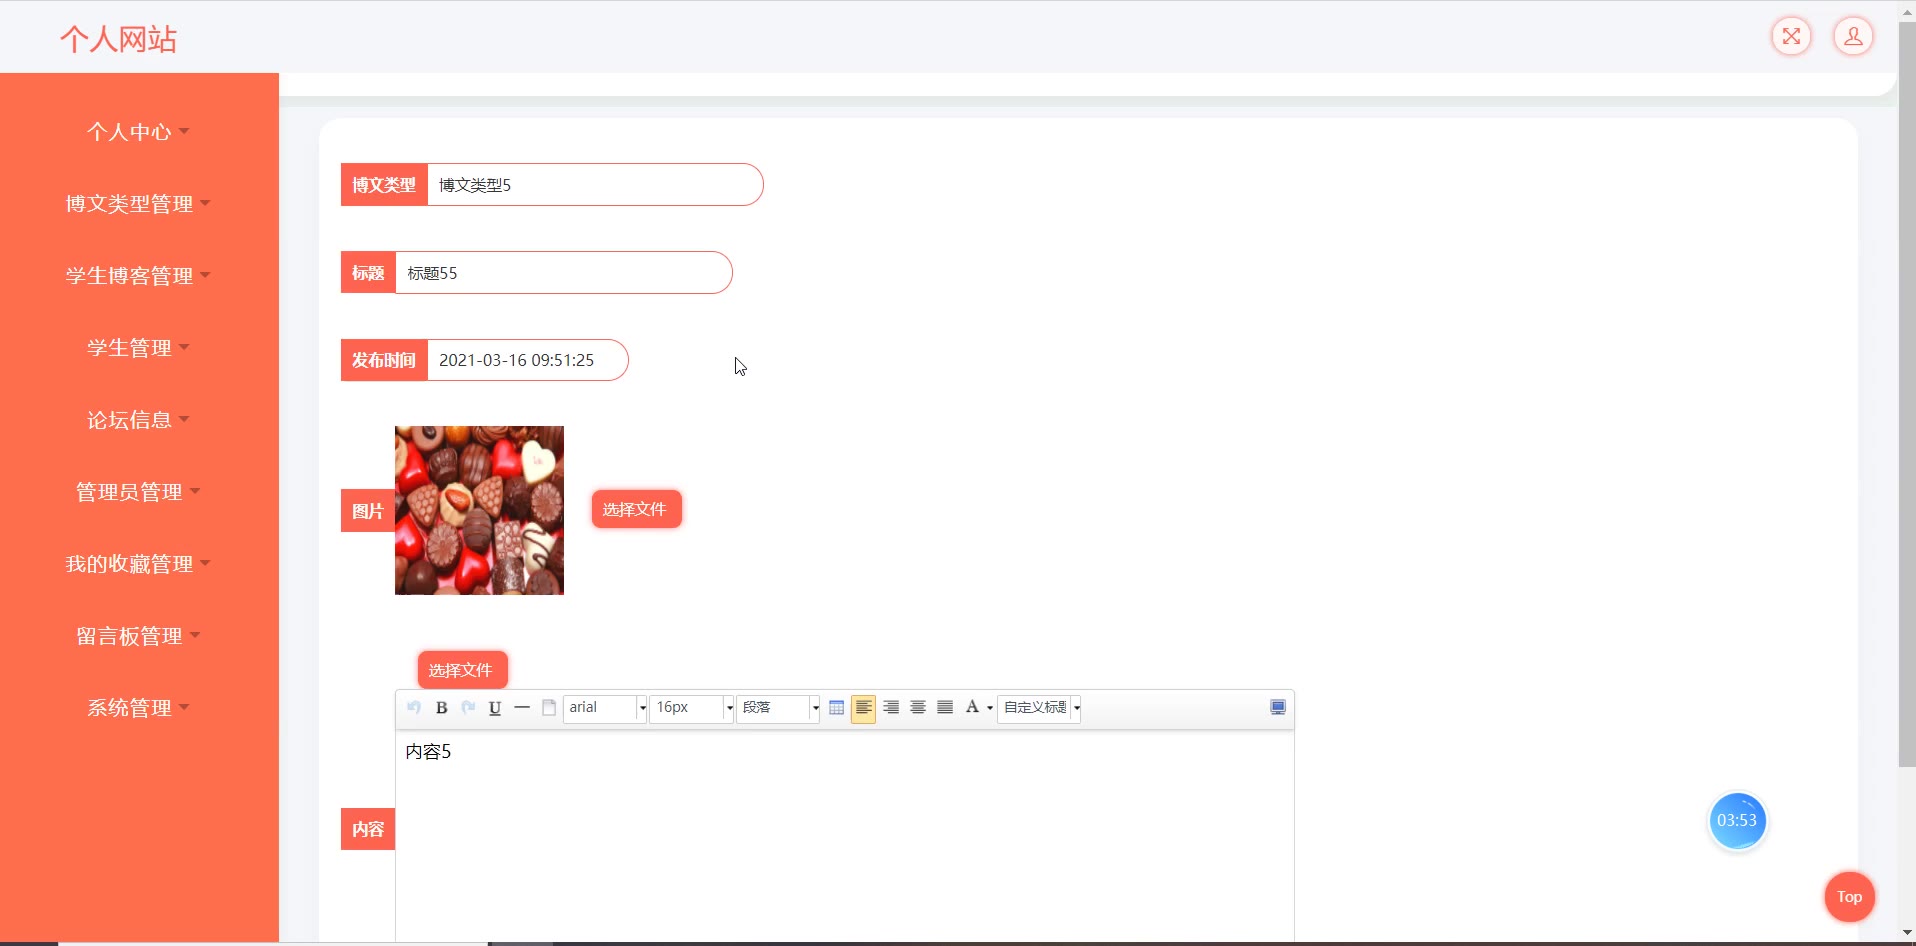The image size is (1916, 946).
Task: Click the 发布时间 field label
Action: coord(384,360)
